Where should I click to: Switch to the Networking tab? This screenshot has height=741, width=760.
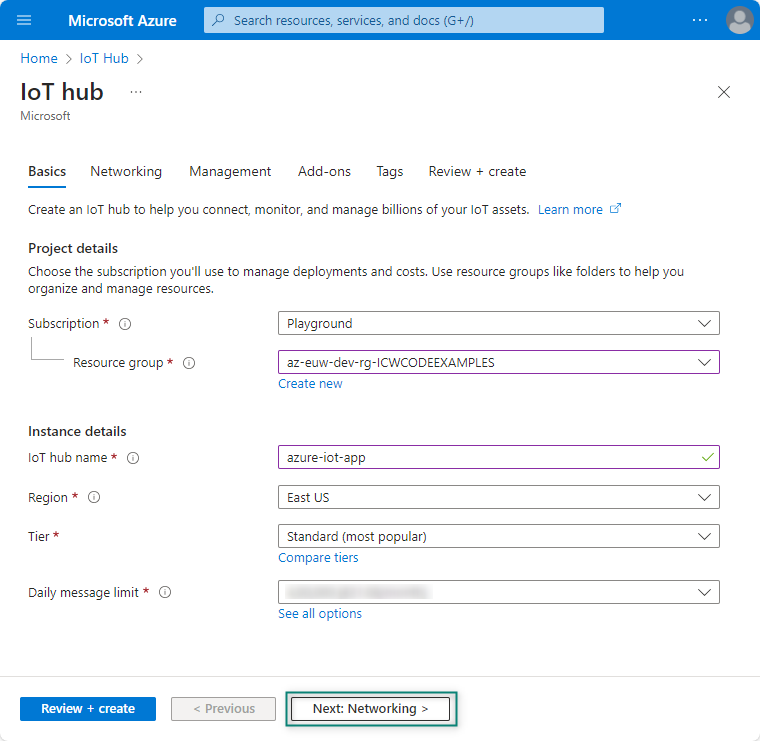126,171
